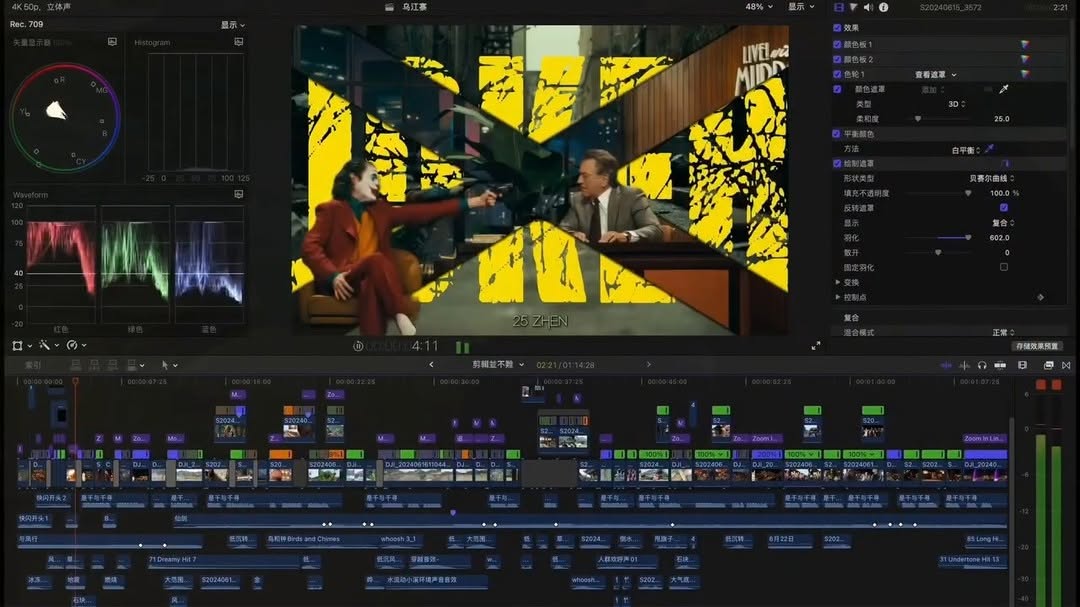1080x607 pixels.
Task: Click the connect clip timeline button
Action: (x=76, y=365)
